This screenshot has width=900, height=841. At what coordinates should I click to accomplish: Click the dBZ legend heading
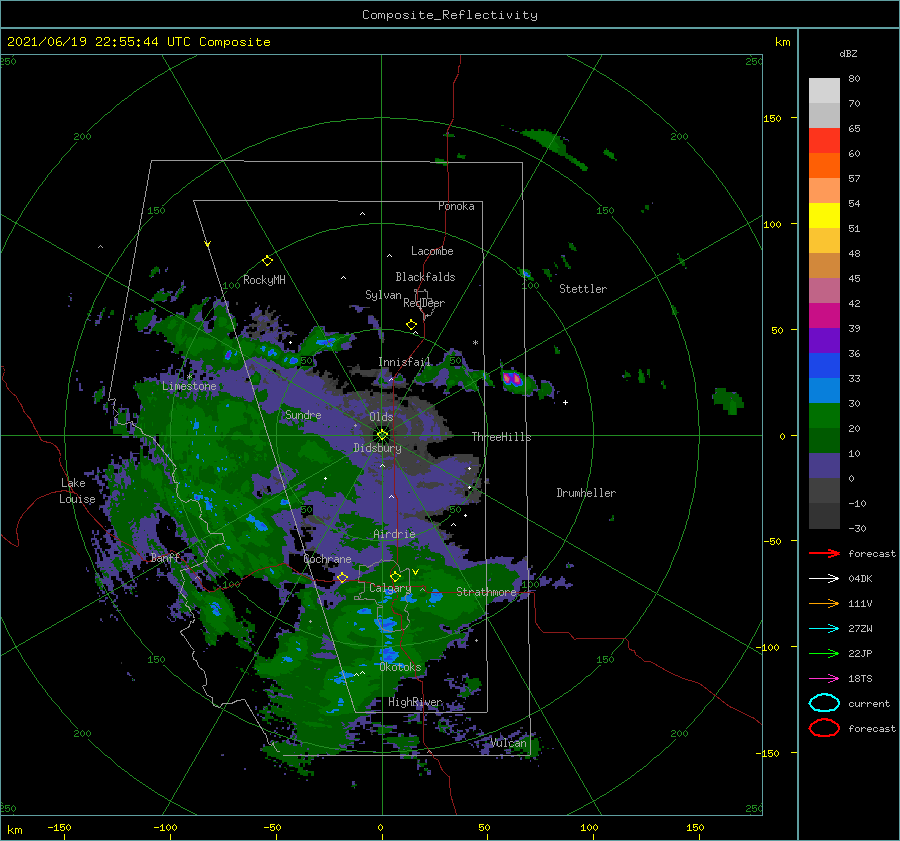[848, 53]
